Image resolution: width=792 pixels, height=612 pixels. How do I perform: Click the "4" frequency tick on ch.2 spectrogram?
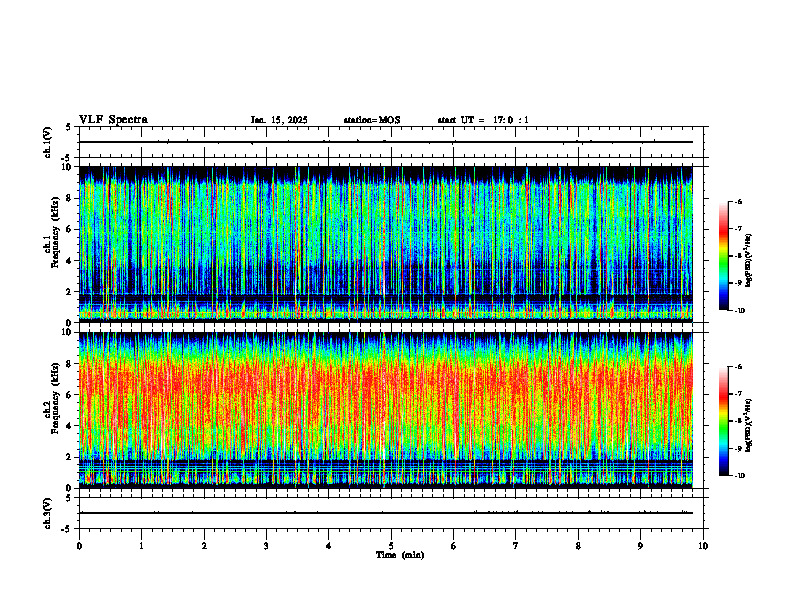[x=70, y=426]
